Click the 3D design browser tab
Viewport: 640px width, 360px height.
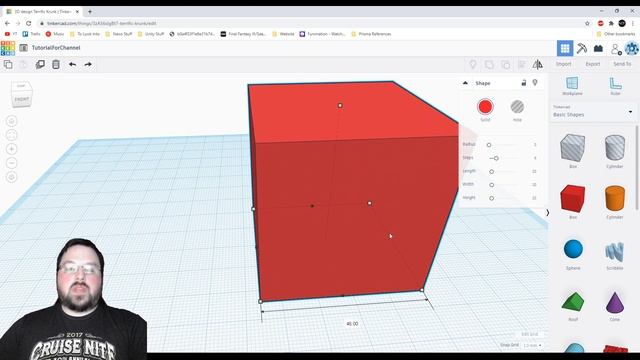pos(42,11)
